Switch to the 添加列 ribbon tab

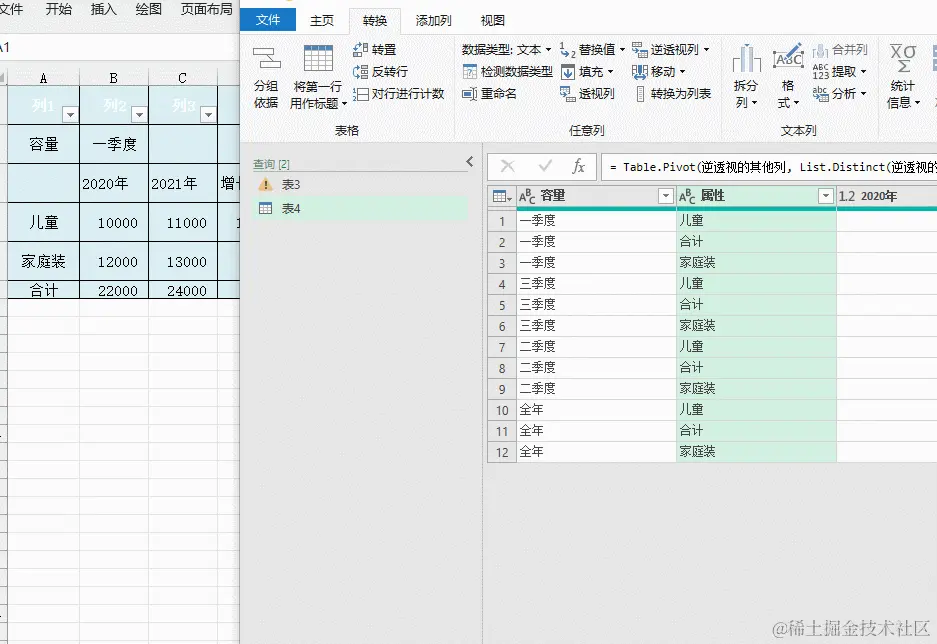click(x=433, y=20)
